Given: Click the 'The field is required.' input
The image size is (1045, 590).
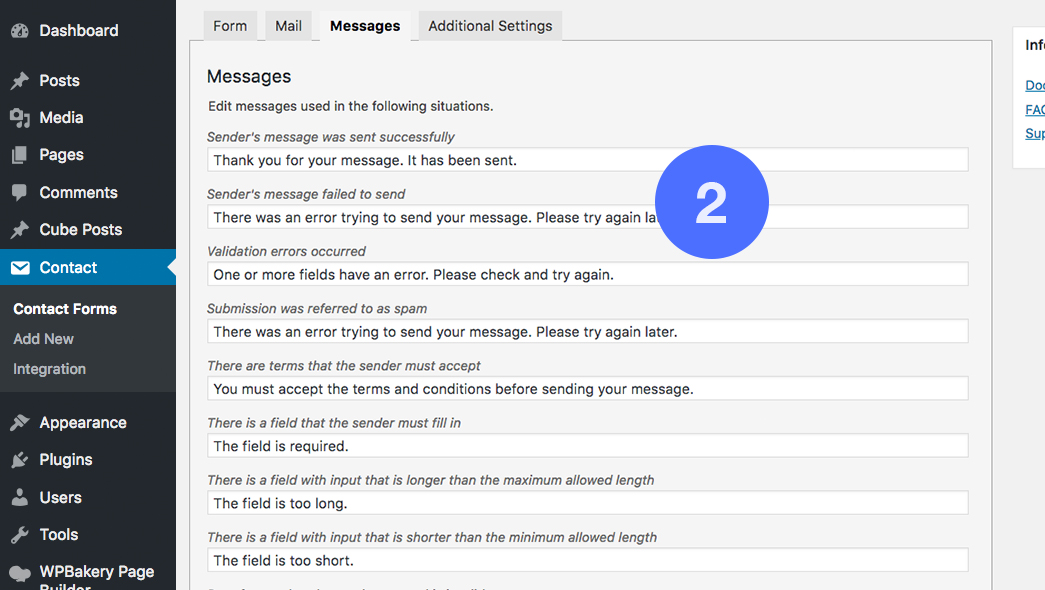Looking at the screenshot, I should [587, 446].
